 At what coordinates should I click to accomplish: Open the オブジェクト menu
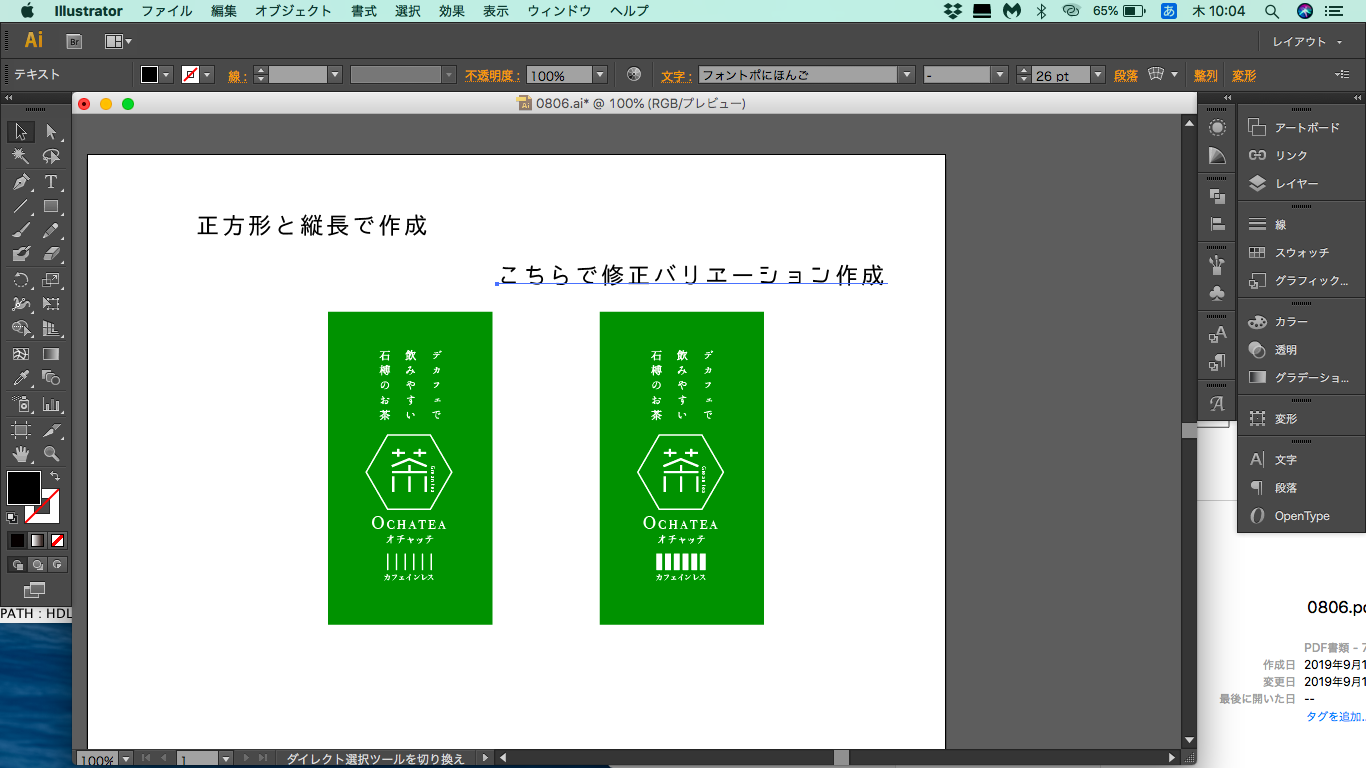tap(293, 11)
